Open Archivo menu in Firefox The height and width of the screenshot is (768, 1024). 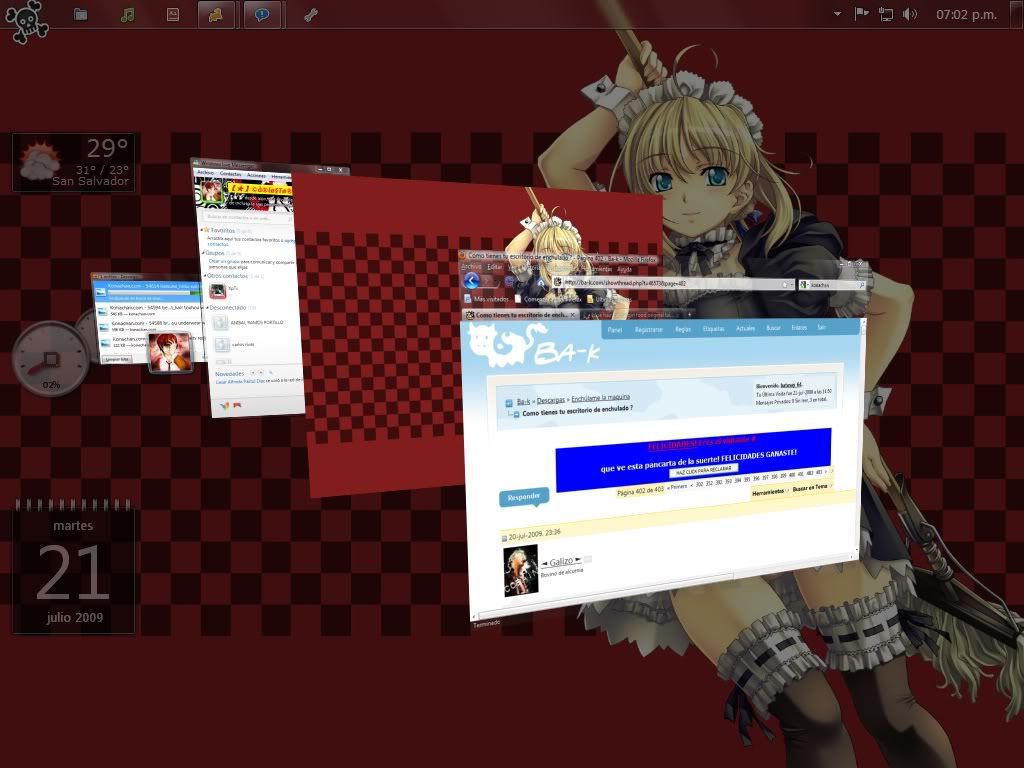(471, 266)
